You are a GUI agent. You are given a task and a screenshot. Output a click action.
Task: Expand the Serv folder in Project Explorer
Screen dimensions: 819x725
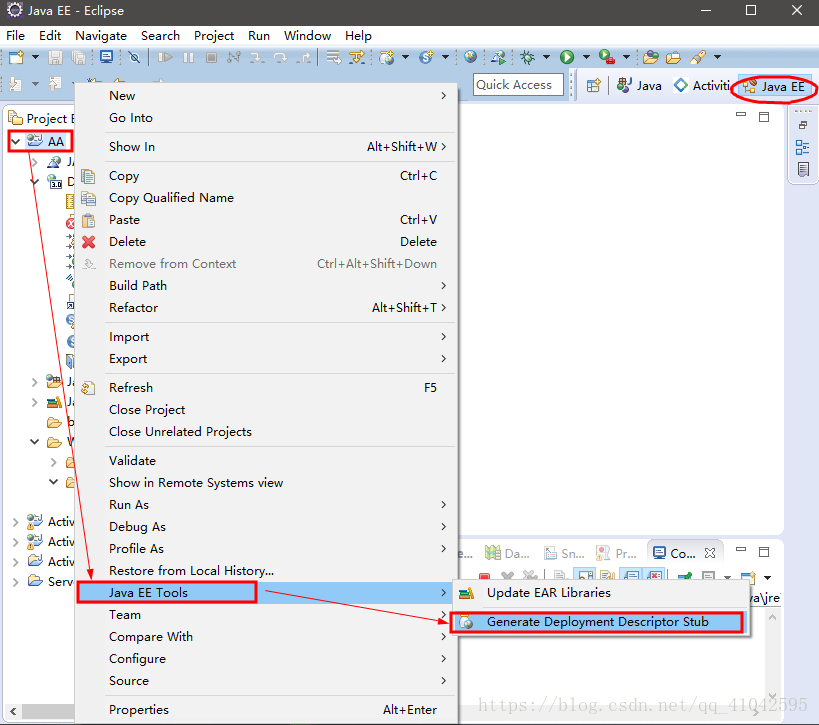16,581
